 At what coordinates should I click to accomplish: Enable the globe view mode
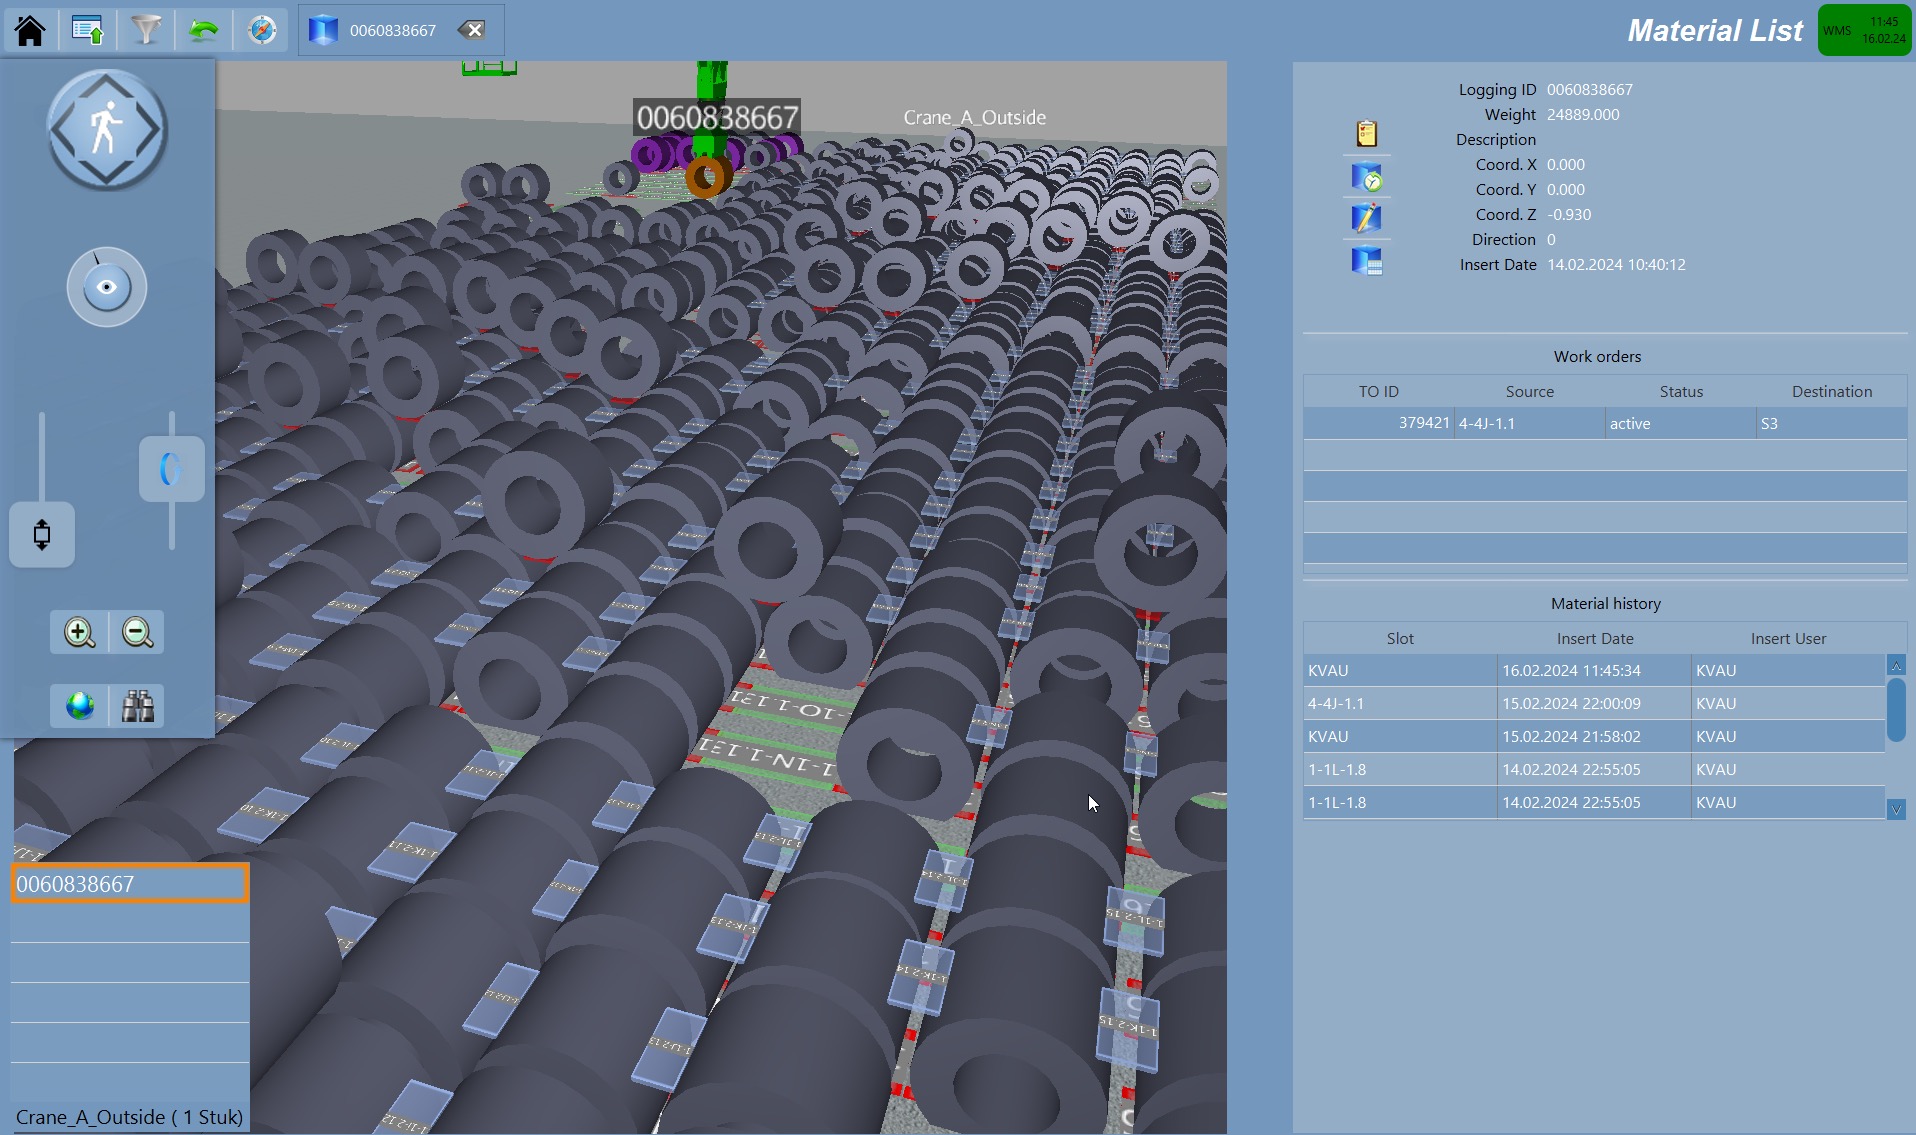click(79, 705)
